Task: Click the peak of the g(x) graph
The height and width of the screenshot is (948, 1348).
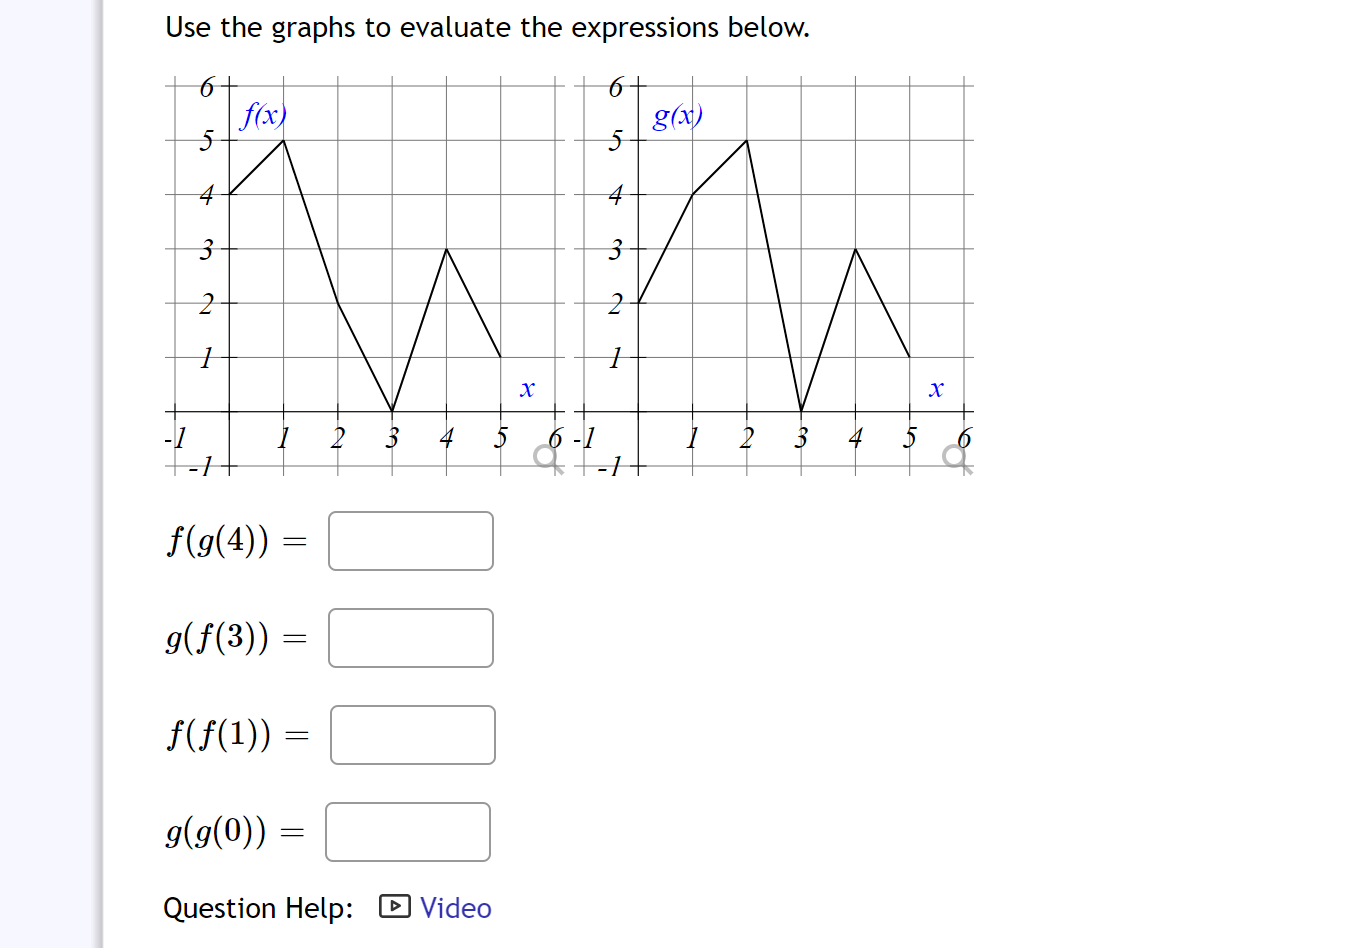Action: pos(745,141)
